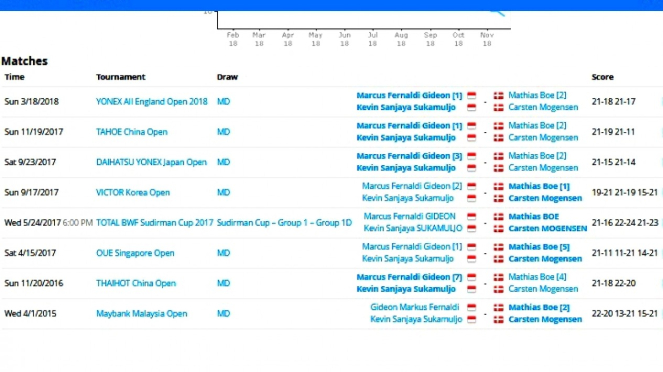663x372 pixels.
Task: Open TAHOE China Open tournament link
Action: tap(132, 132)
